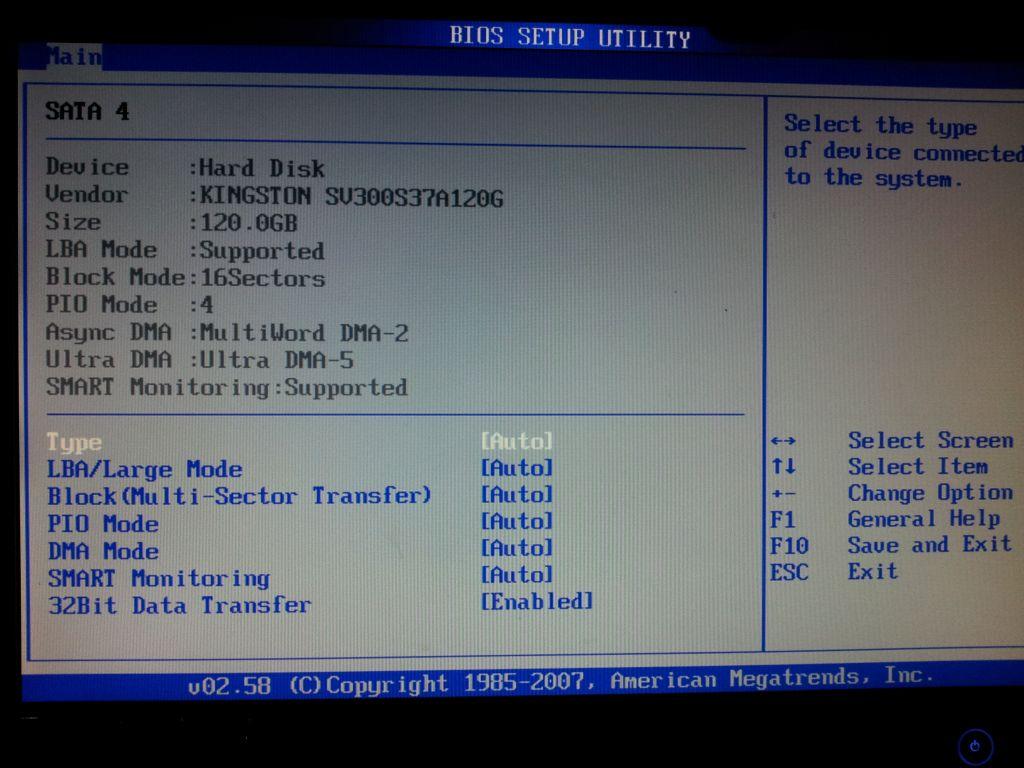Image resolution: width=1024 pixels, height=768 pixels.
Task: Click the General Help hint
Action: 924,519
